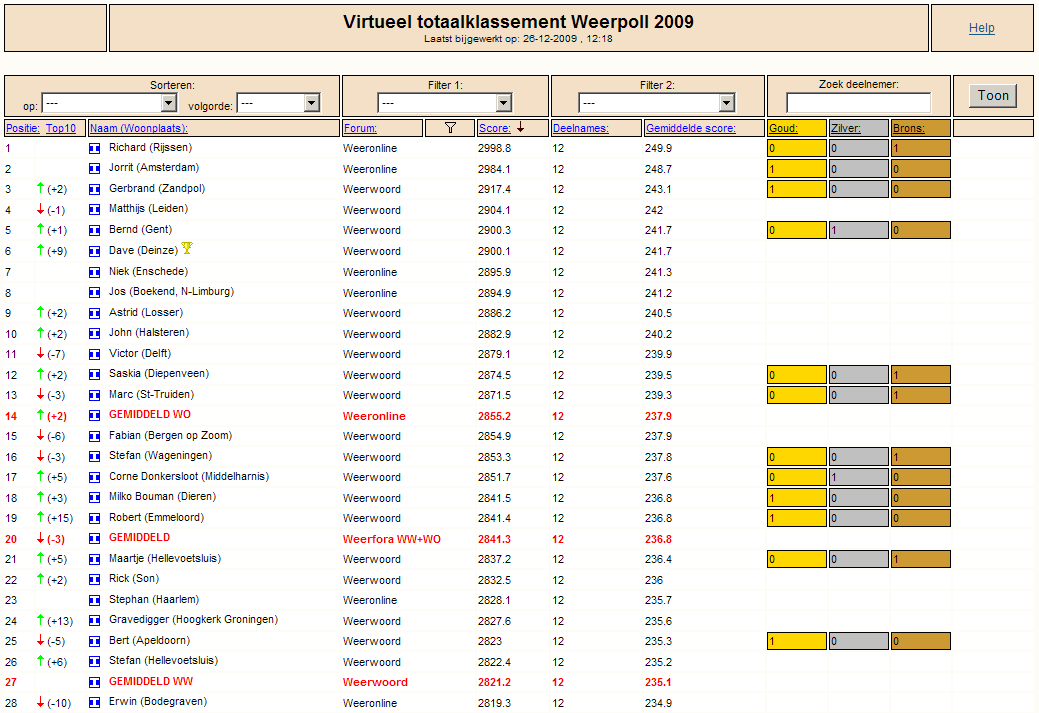Click the trophy icon beside Dave (Deinze)

[187, 248]
